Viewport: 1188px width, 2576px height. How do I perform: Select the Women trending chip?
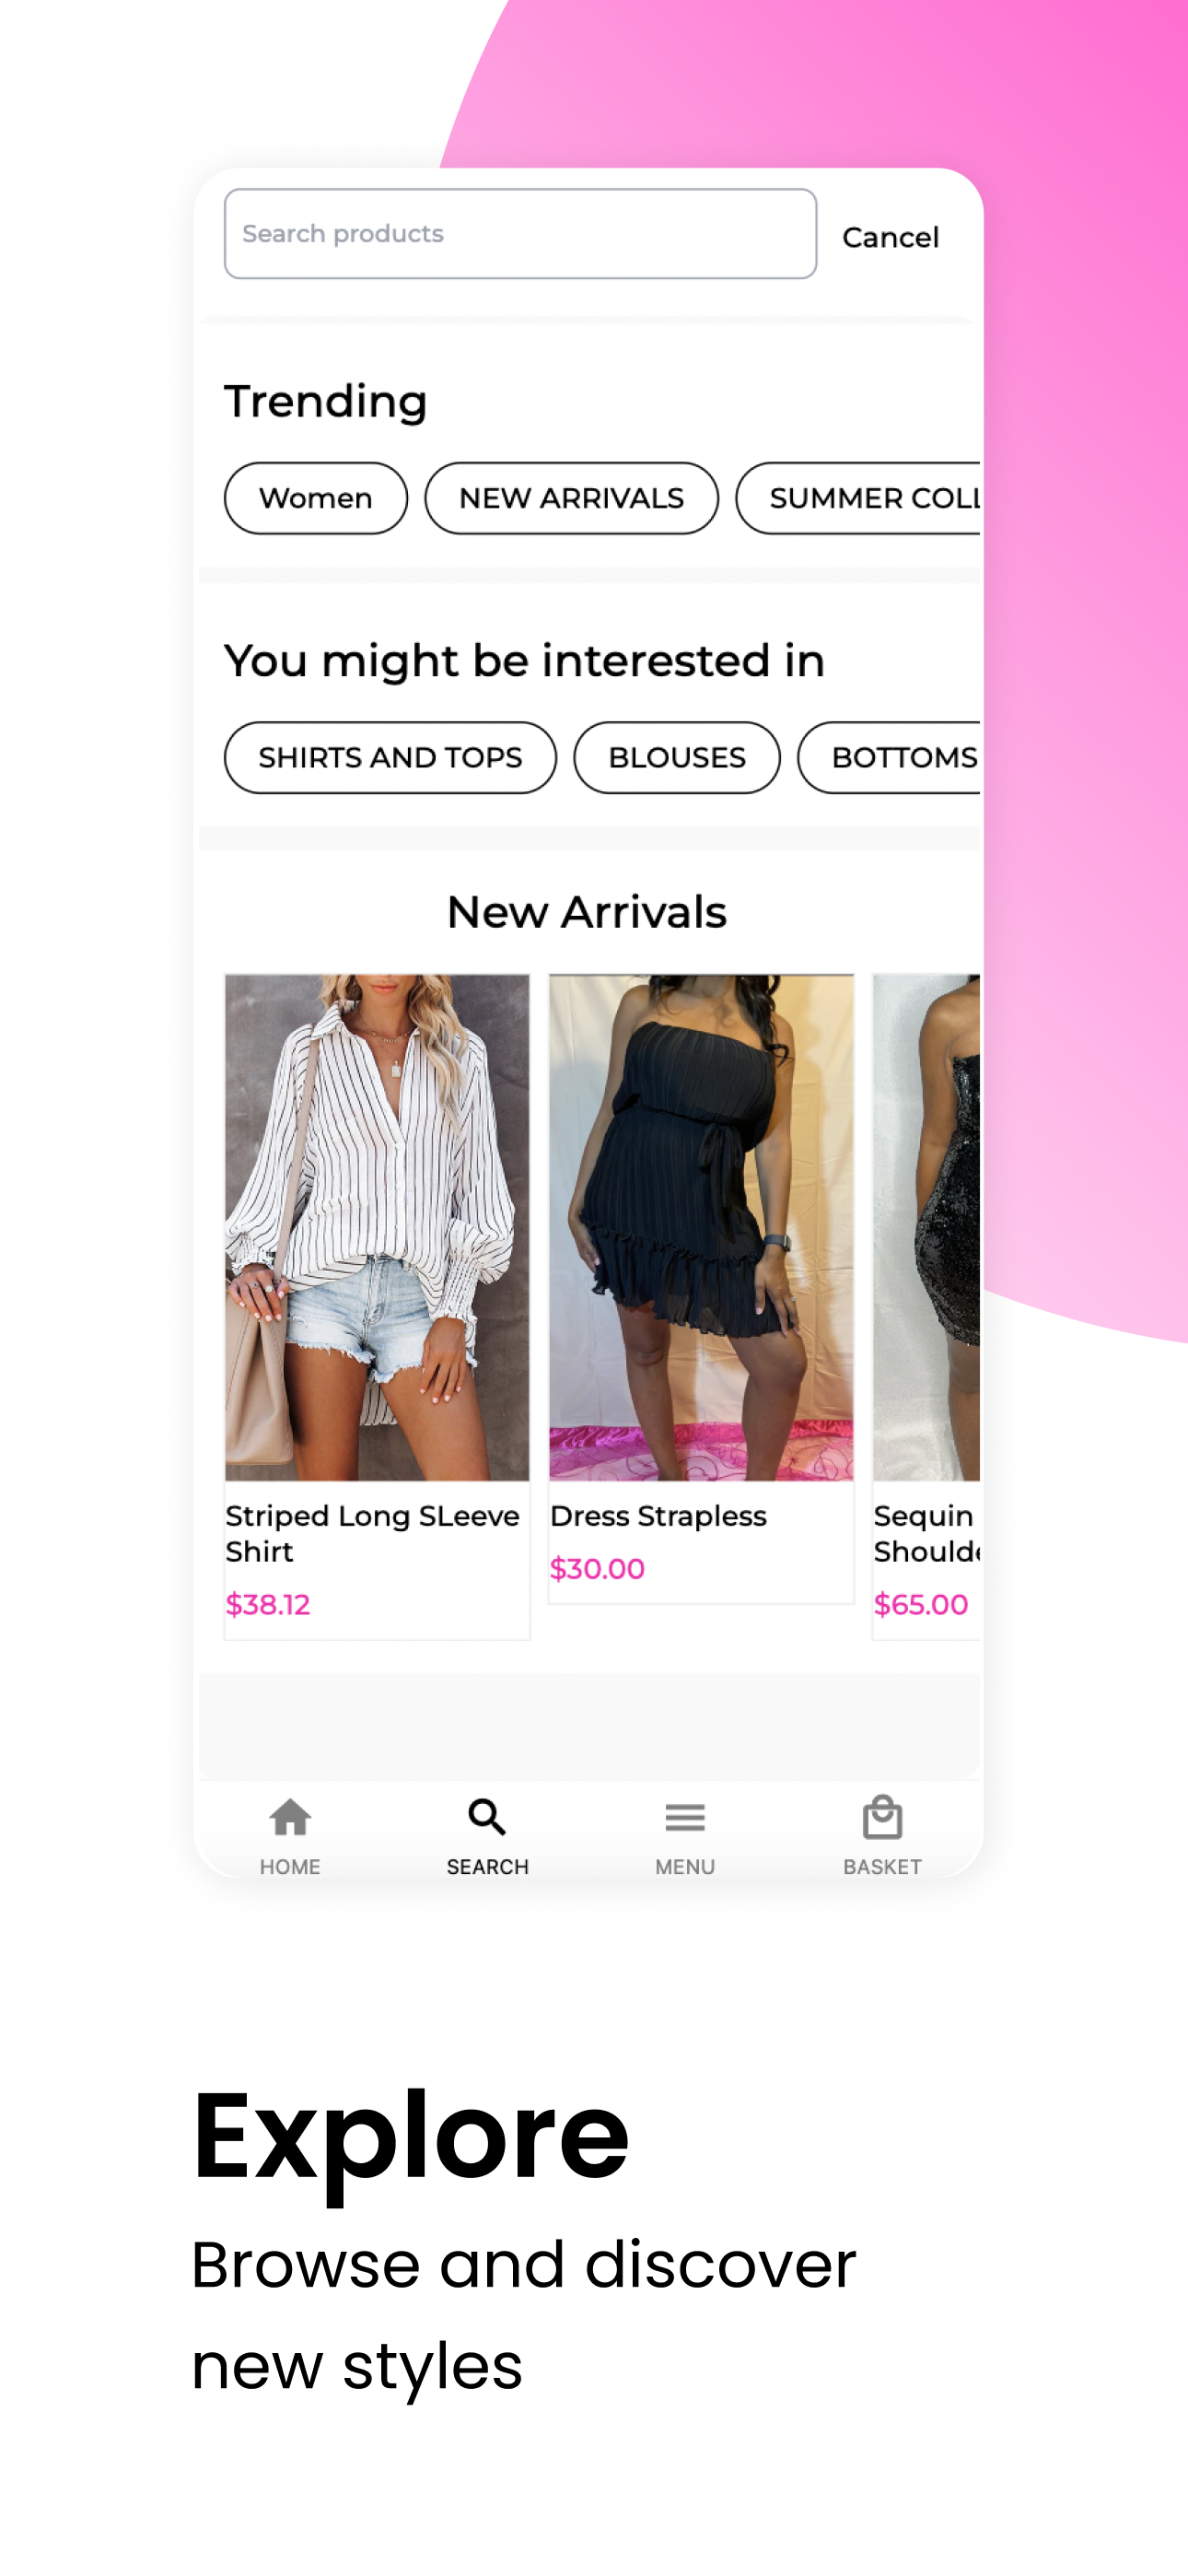(x=316, y=498)
